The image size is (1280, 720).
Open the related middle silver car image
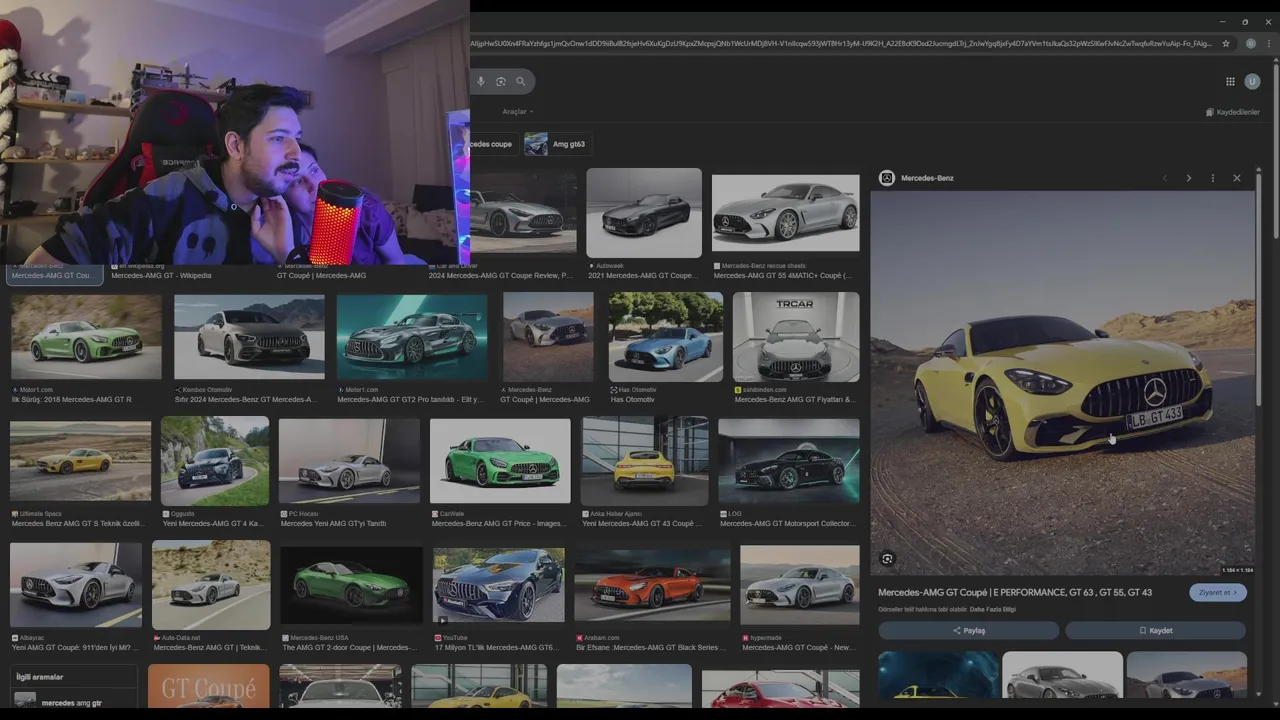pyautogui.click(x=1062, y=675)
